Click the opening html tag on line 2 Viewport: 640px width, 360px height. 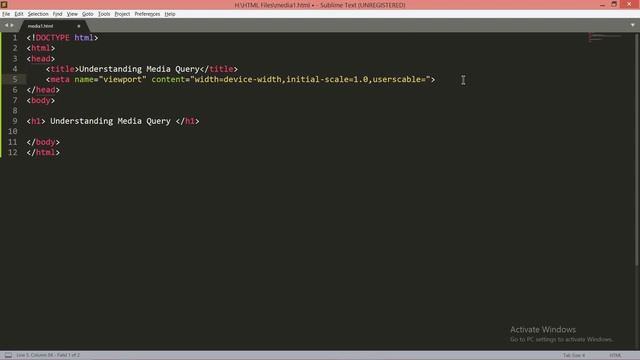point(41,48)
